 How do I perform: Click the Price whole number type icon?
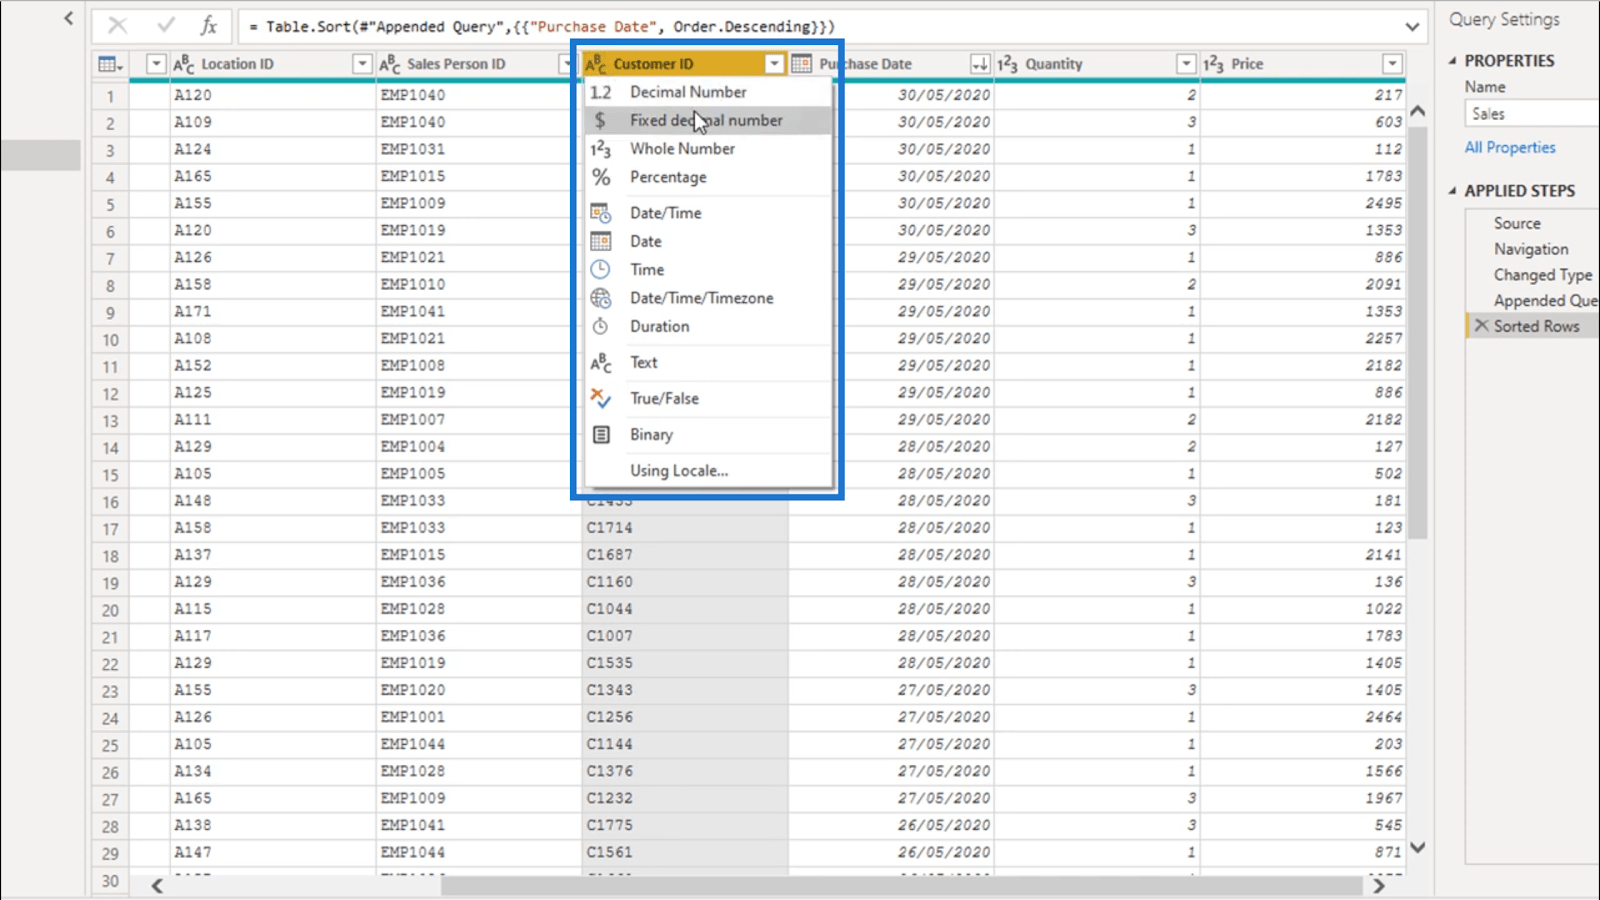(1213, 64)
